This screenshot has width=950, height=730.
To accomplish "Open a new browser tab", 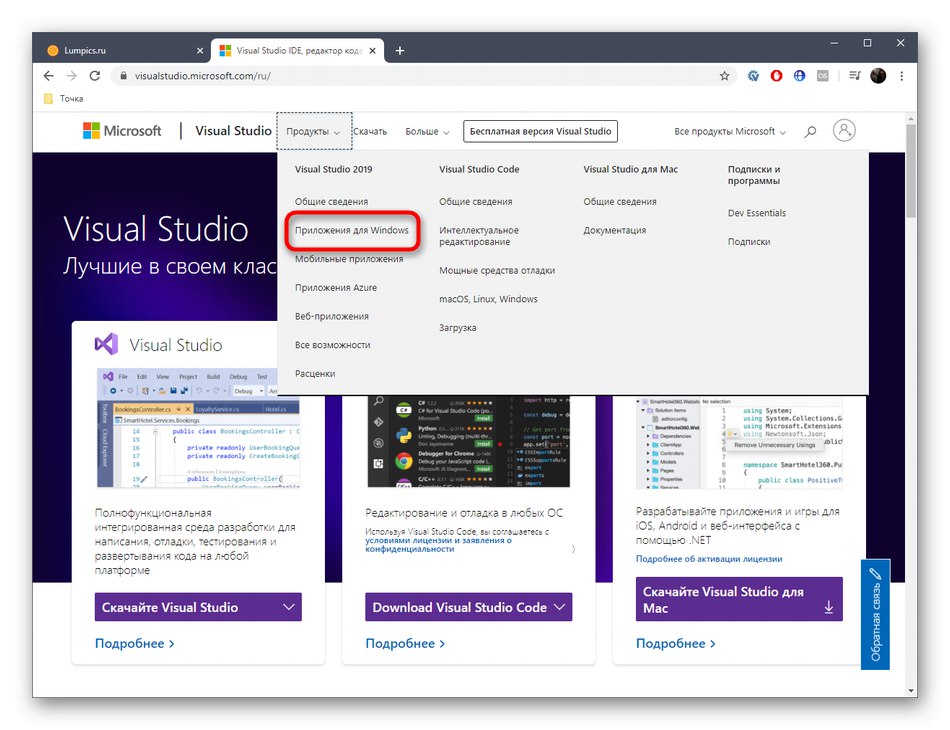I will pos(399,51).
